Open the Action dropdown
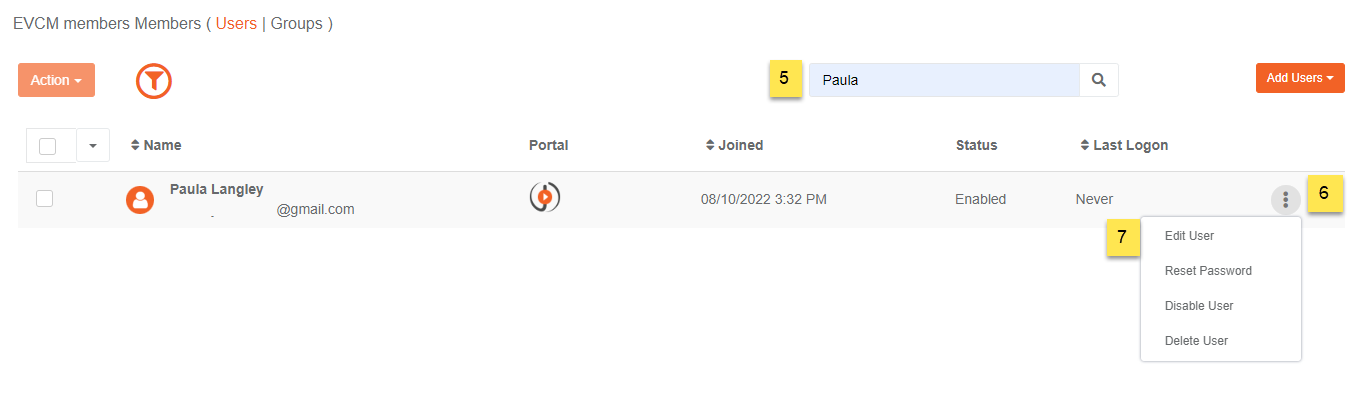Viewport: 1356px width, 409px height. (56, 80)
